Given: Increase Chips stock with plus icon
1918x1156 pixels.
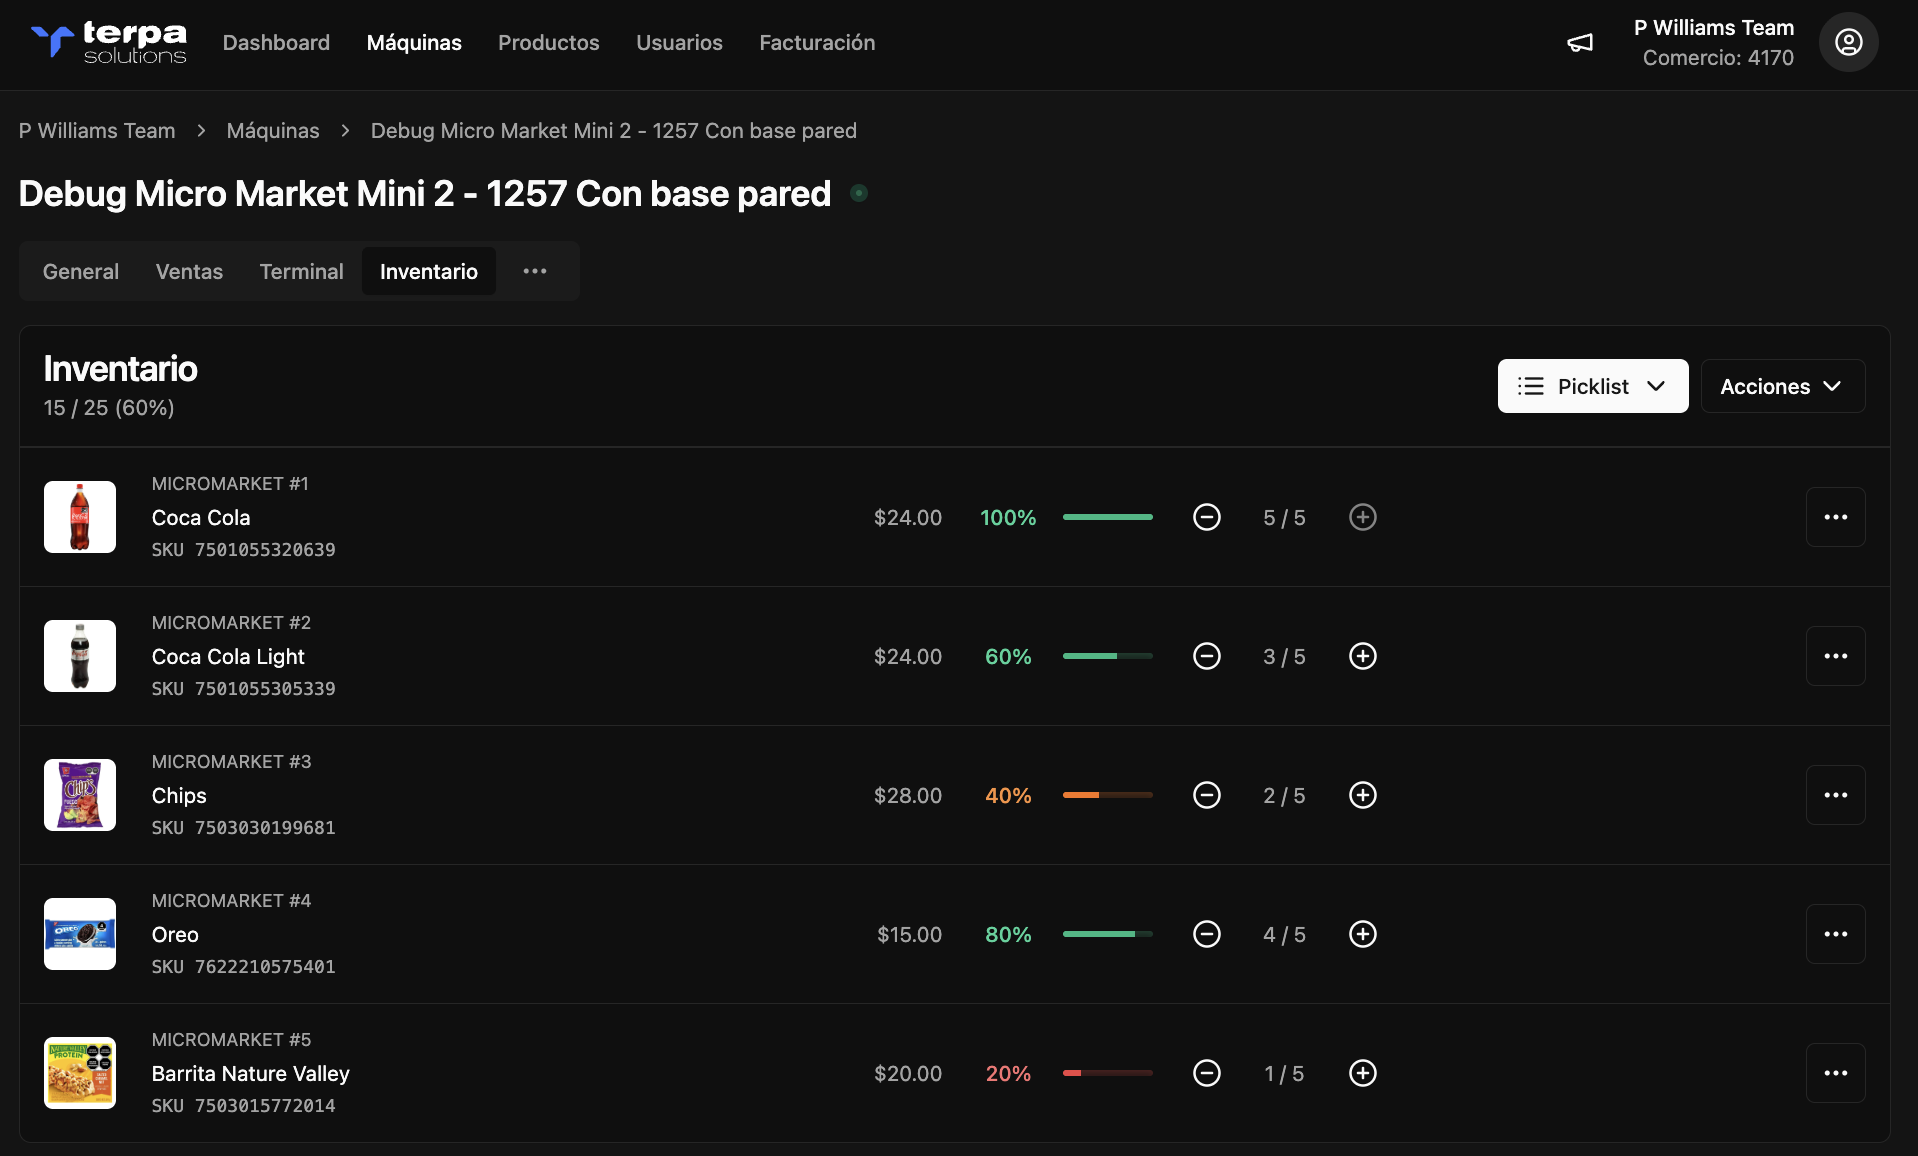Looking at the screenshot, I should click(1363, 795).
